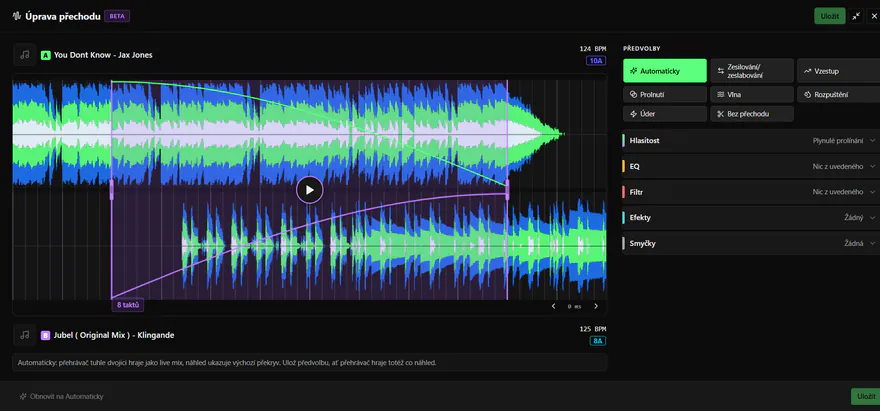The height and width of the screenshot is (411, 880).
Task: Click the music note icon of track A
Action: pyautogui.click(x=24, y=54)
